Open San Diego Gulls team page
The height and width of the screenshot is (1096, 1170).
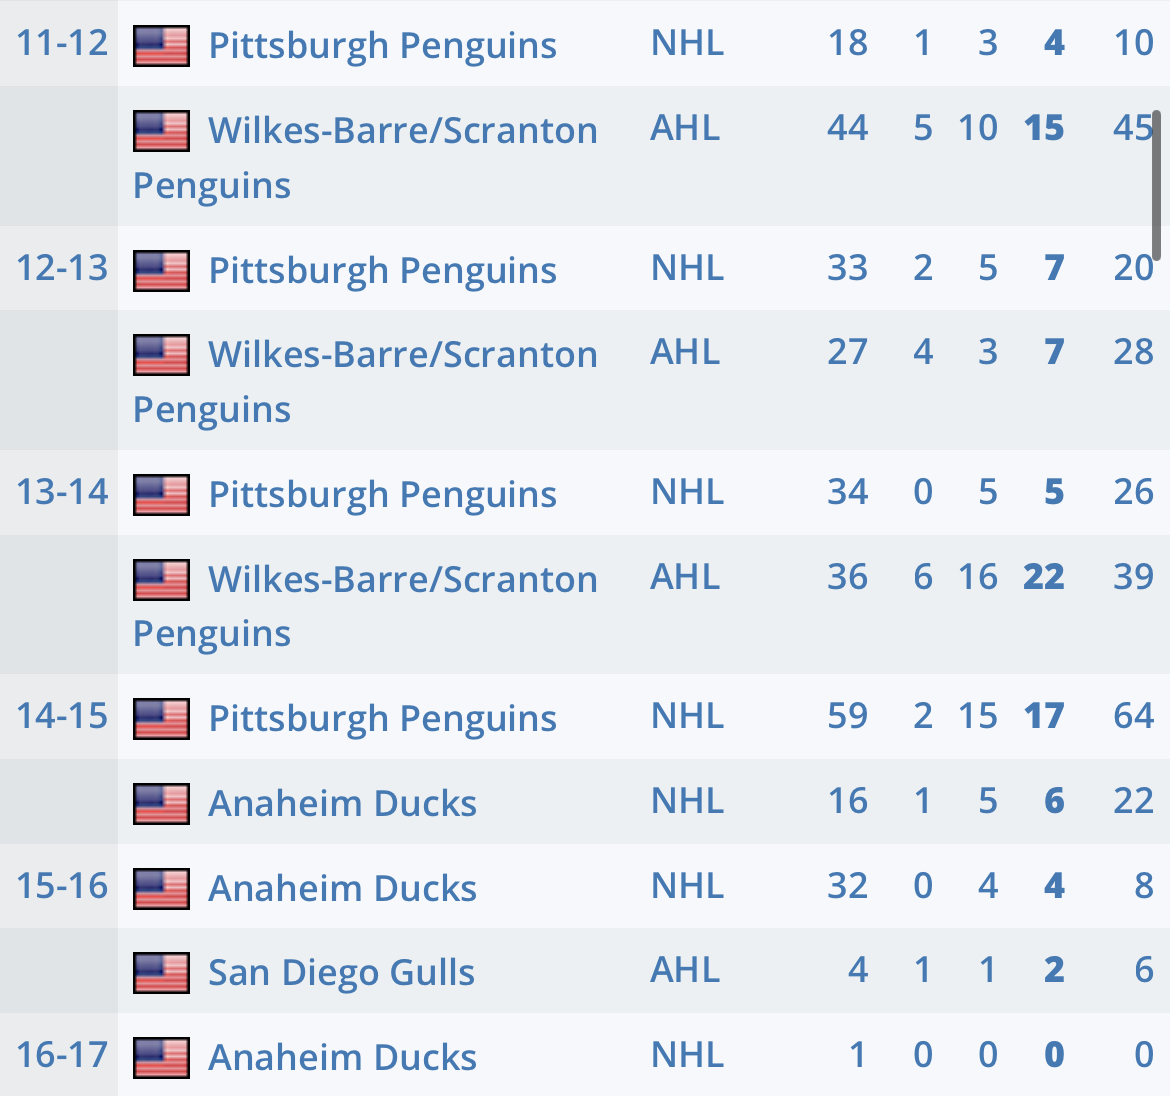tap(341, 973)
